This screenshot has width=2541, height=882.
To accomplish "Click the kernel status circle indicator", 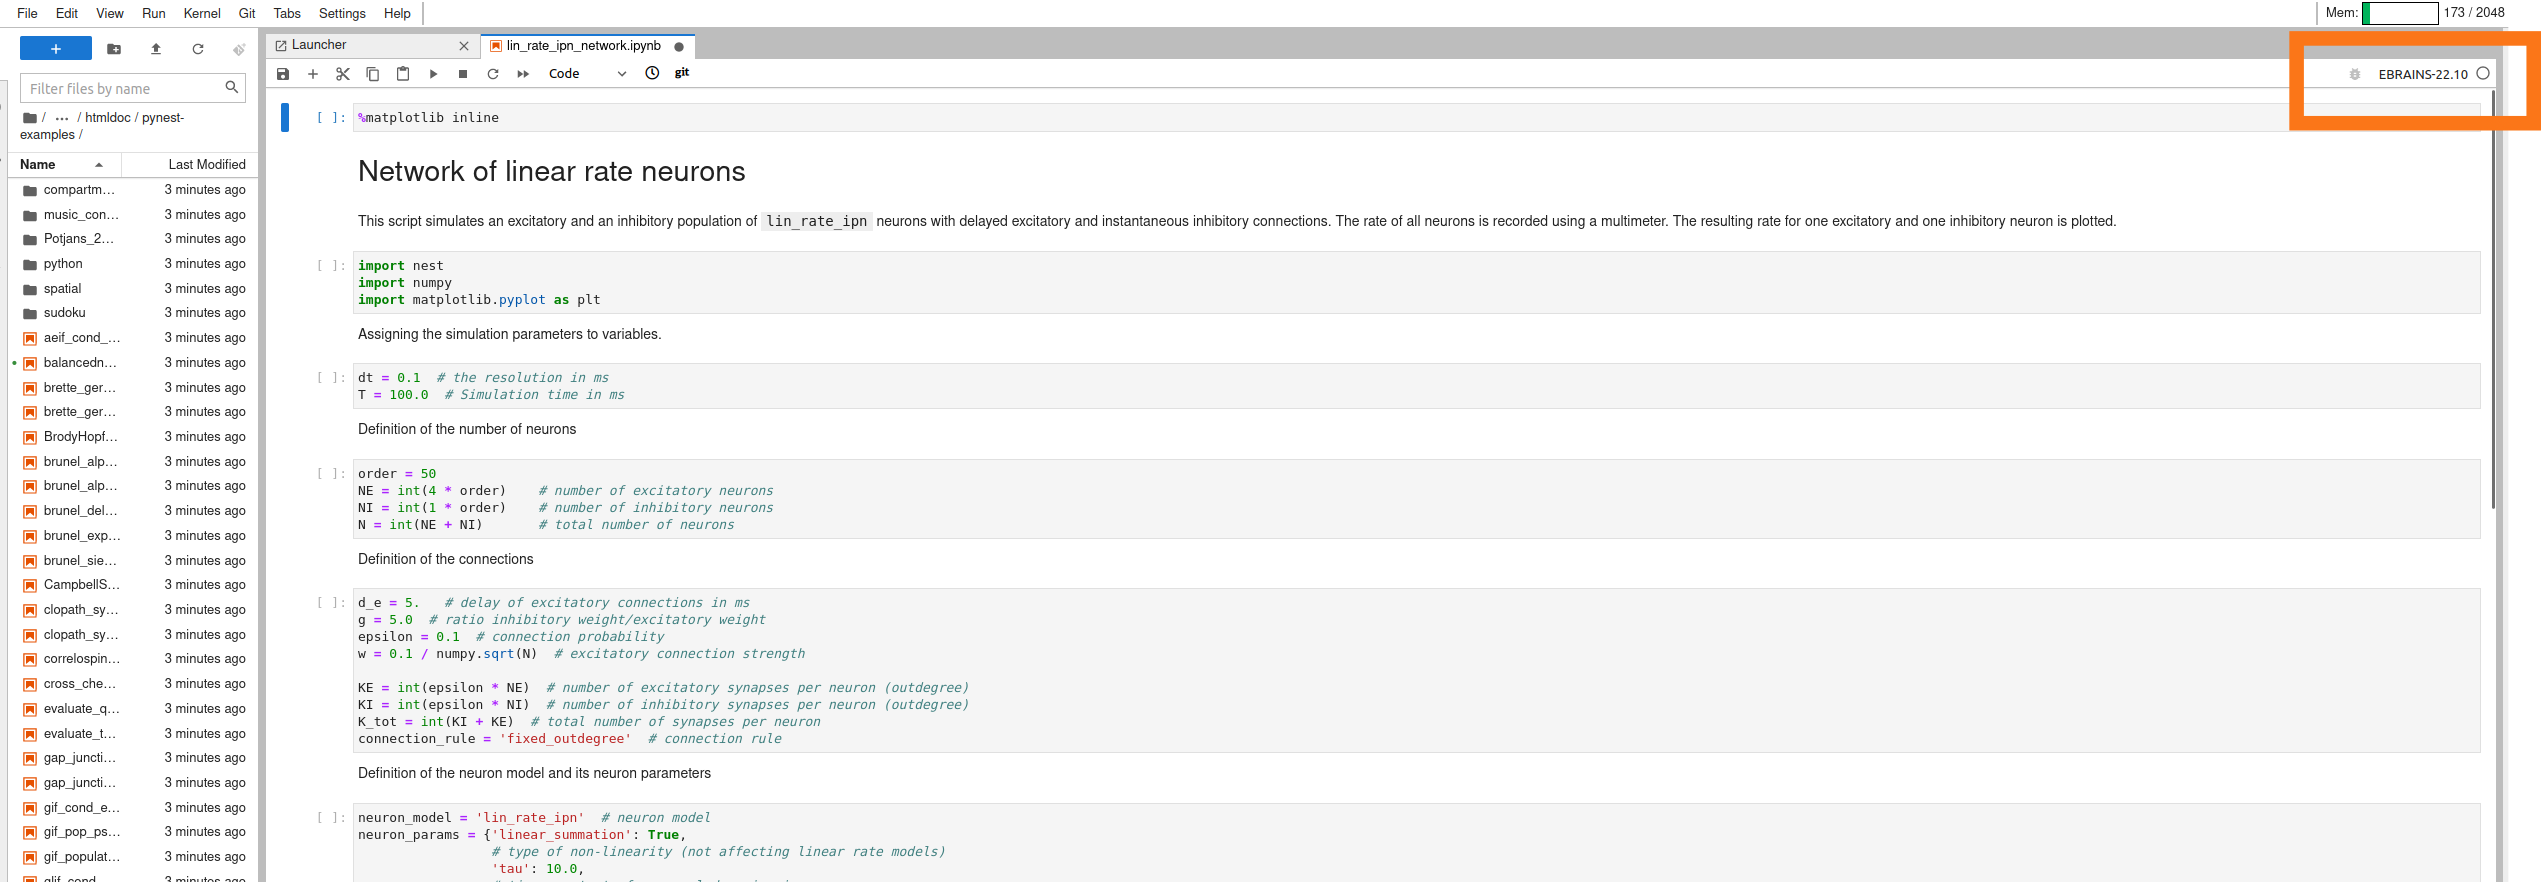I will 2483,74.
